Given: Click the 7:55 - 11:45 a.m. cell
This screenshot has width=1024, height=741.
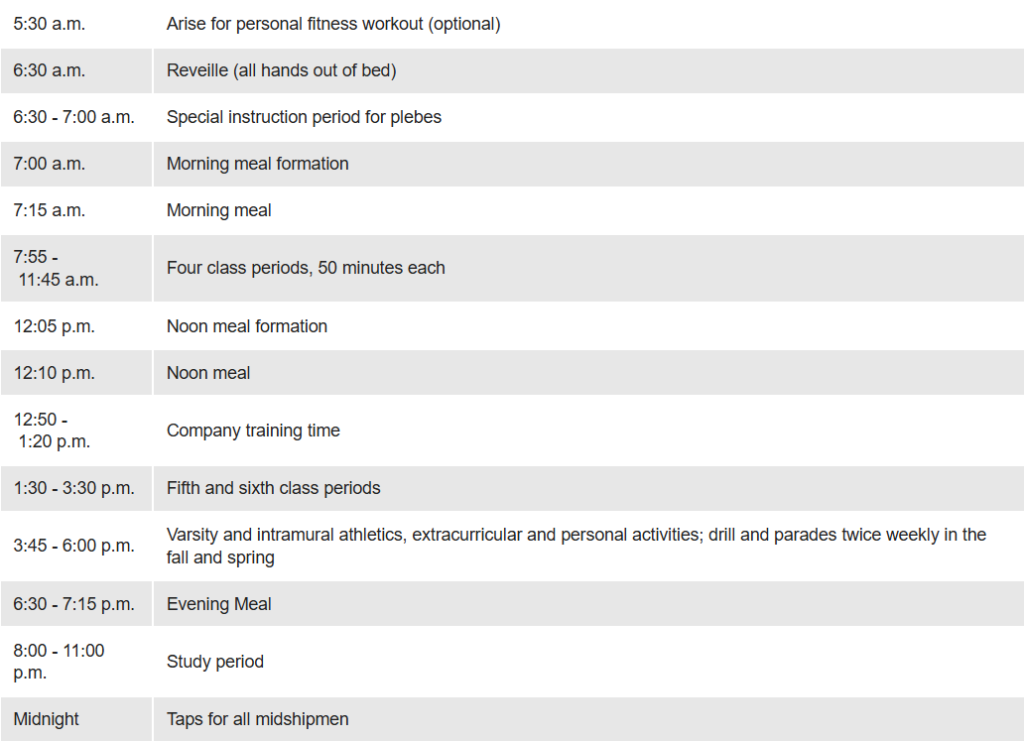Looking at the screenshot, I should click(x=76, y=268).
